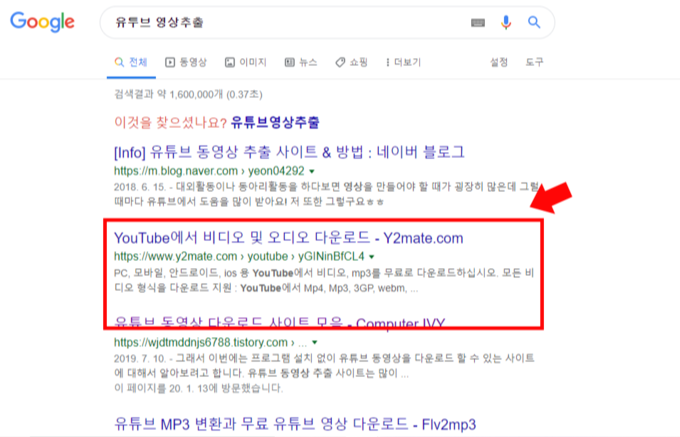The width and height of the screenshot is (680, 437).
Task: Switch to the 뉴스 tab
Action: pos(301,62)
